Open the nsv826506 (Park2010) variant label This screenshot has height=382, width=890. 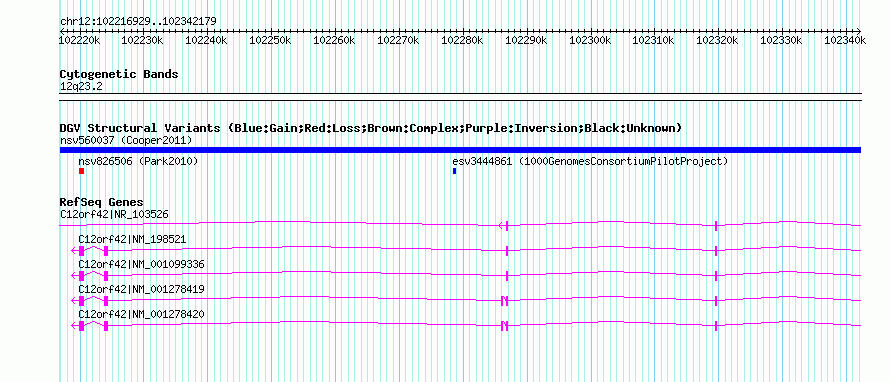click(x=138, y=162)
